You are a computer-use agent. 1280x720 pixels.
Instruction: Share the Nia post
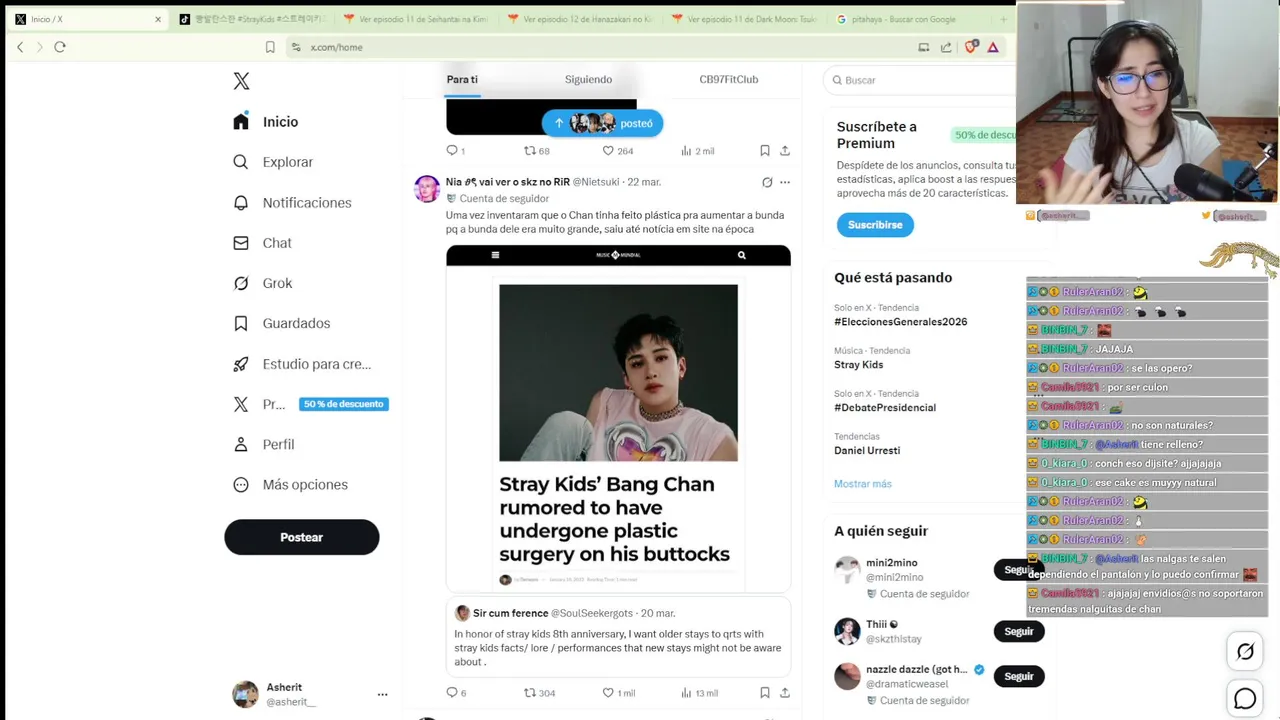[x=785, y=693]
